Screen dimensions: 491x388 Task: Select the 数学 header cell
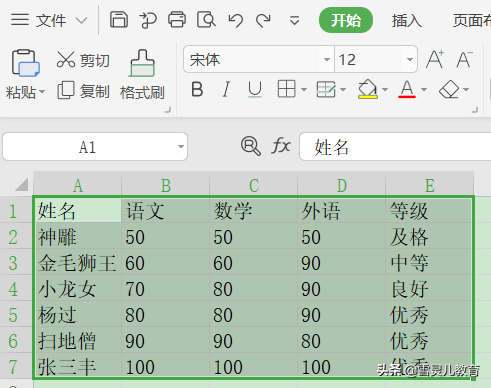254,210
